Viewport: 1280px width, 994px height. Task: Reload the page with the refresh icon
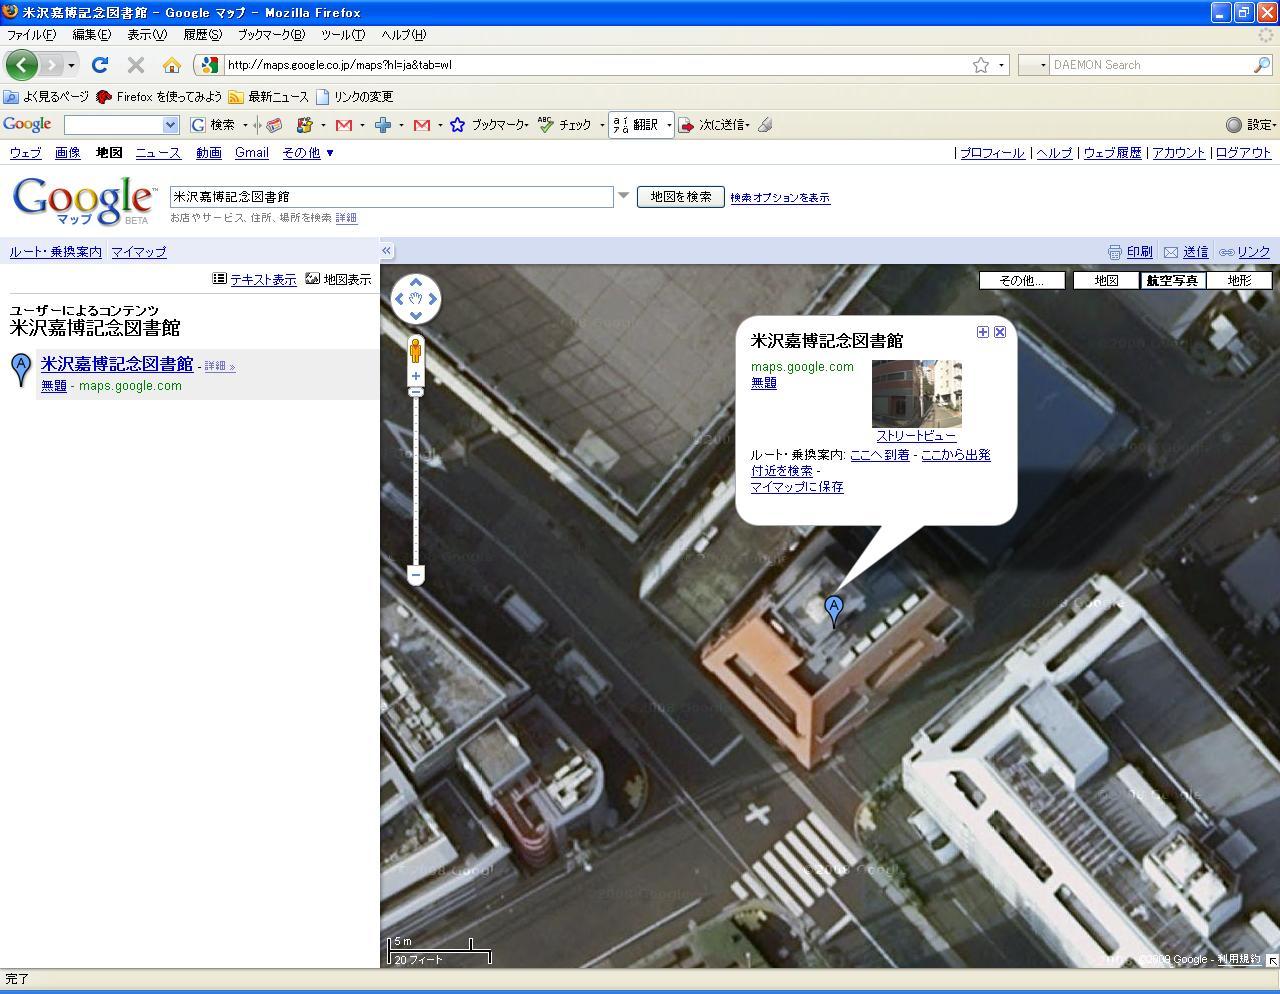(x=99, y=65)
